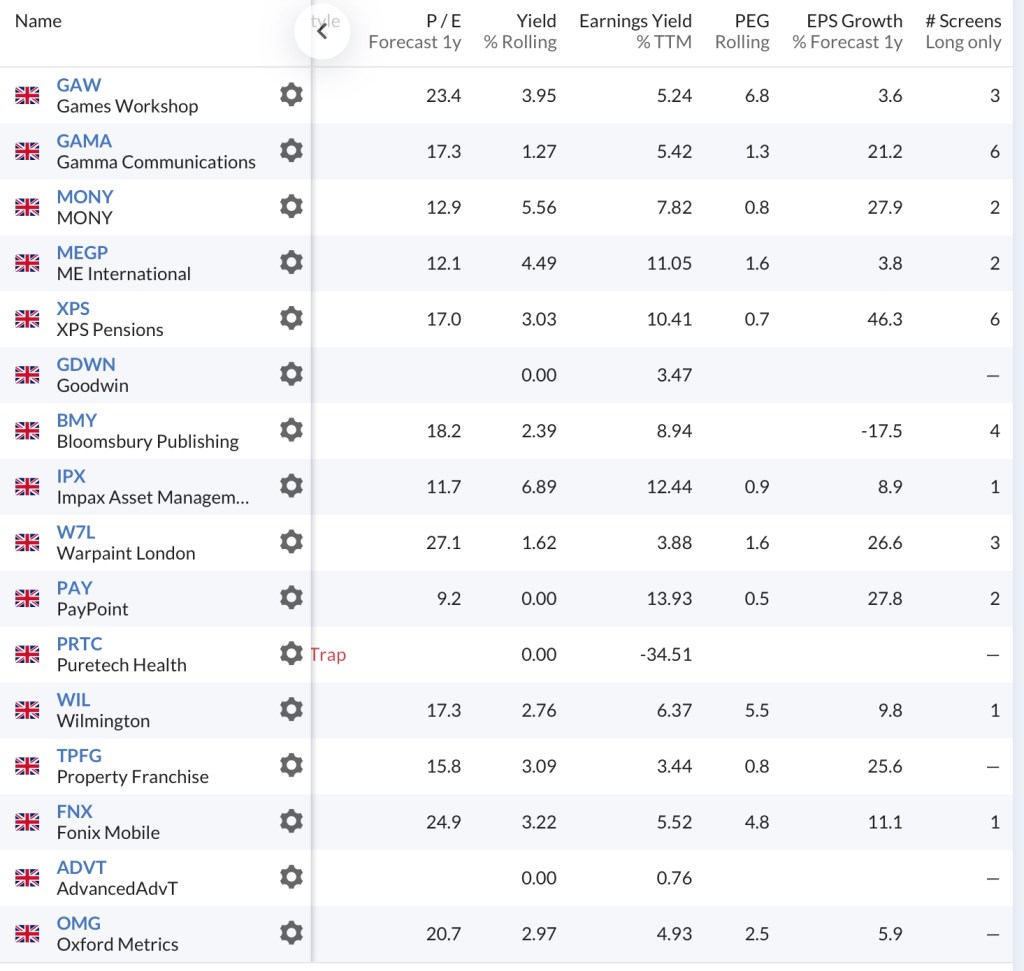Collapse the column panel with left chevron
Screen dimensions: 1024x971
click(x=321, y=31)
